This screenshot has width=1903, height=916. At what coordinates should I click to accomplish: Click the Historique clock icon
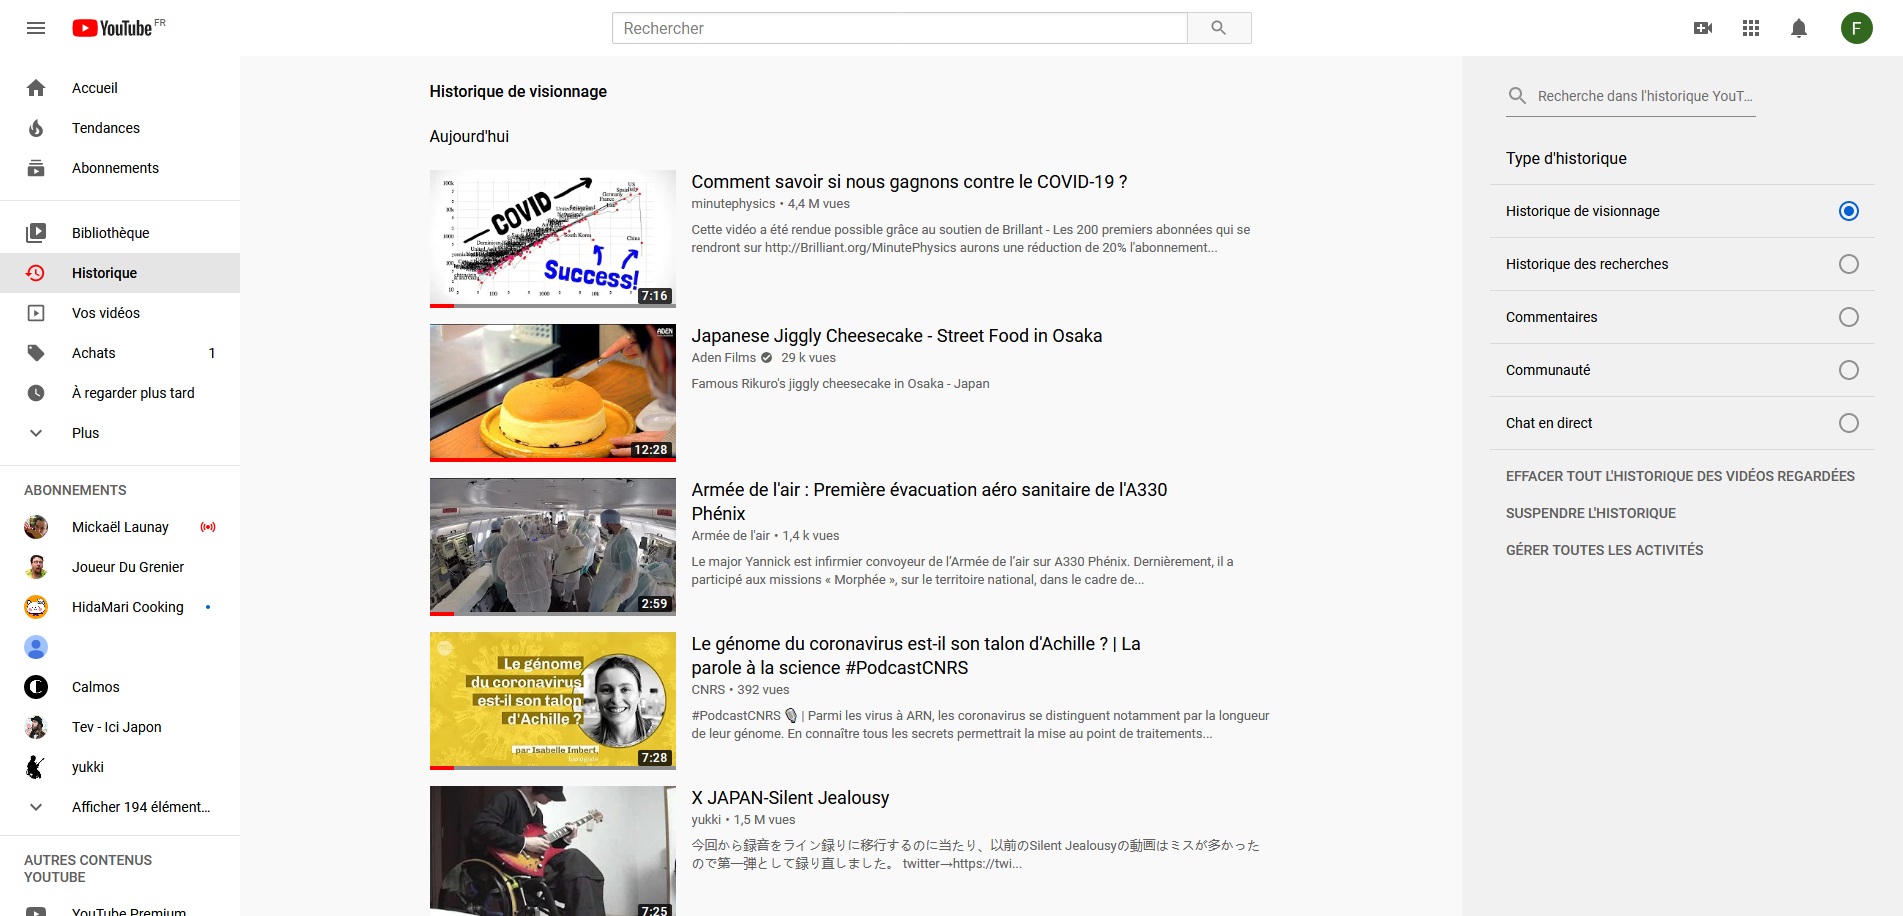[x=36, y=273]
